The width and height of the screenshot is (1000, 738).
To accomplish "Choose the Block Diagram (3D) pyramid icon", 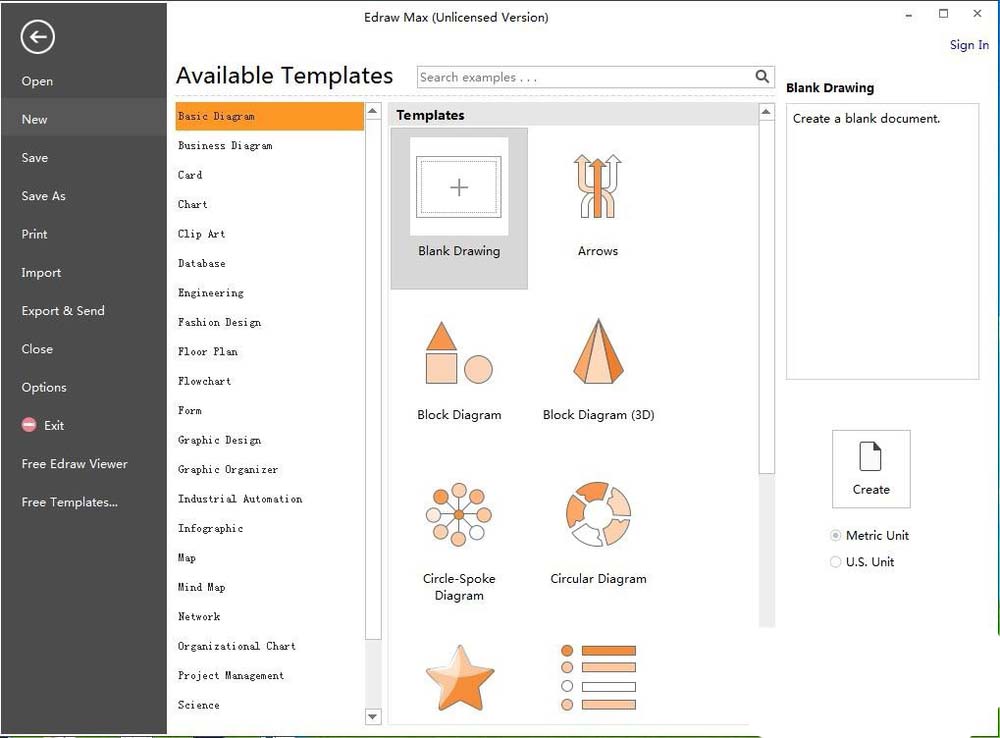I will click(x=598, y=351).
